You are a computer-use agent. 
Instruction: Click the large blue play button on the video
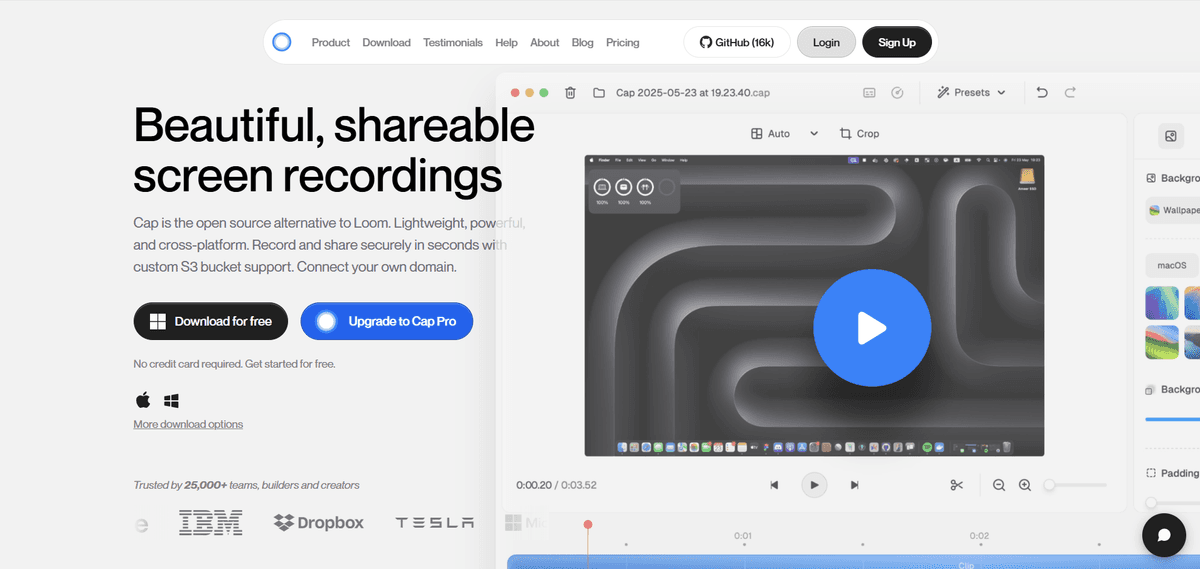pos(872,327)
